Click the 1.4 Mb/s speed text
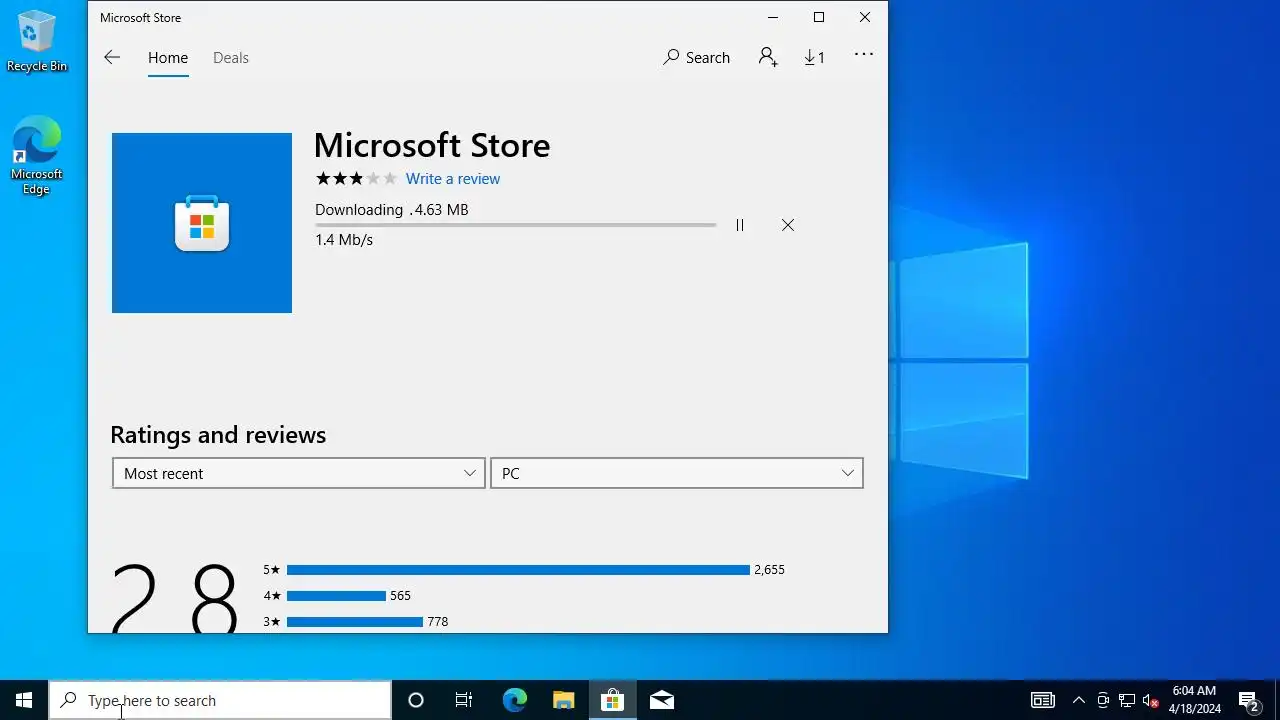The width and height of the screenshot is (1280, 720). click(x=344, y=240)
